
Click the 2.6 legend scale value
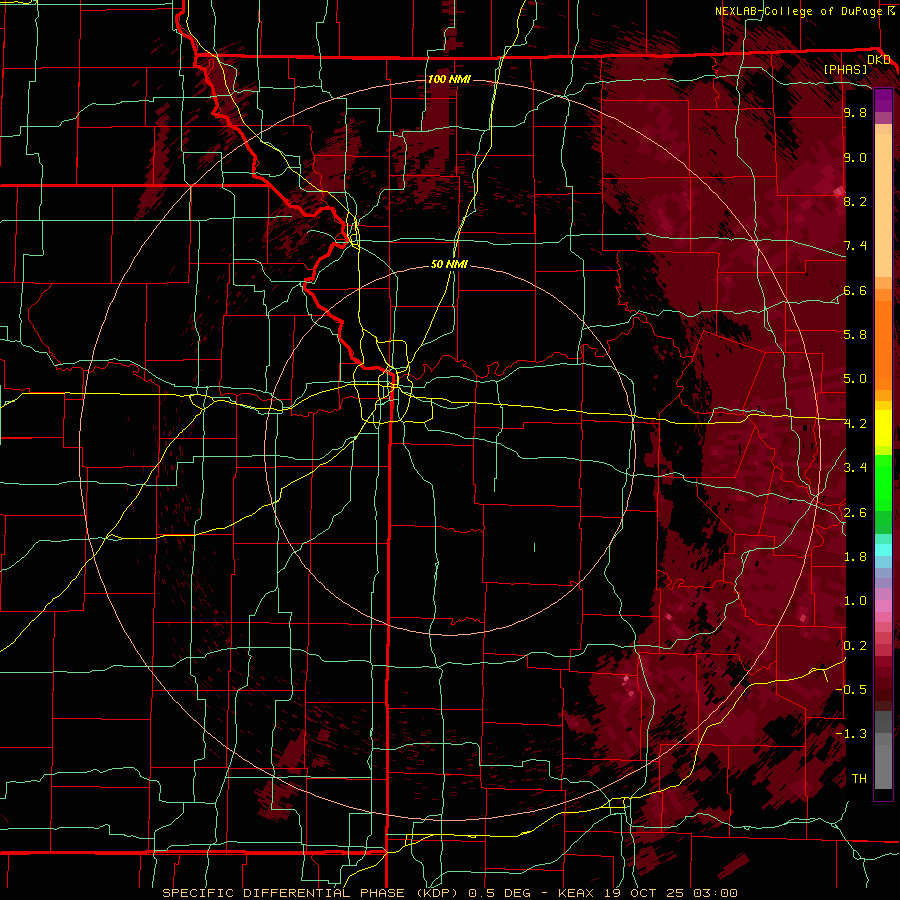coord(855,513)
